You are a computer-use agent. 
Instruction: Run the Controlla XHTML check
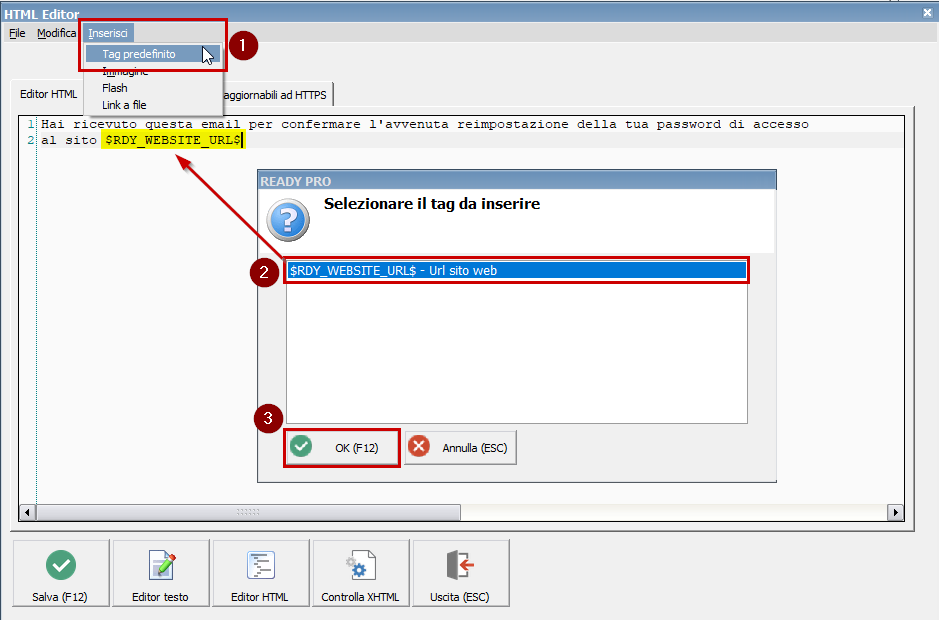click(x=360, y=573)
